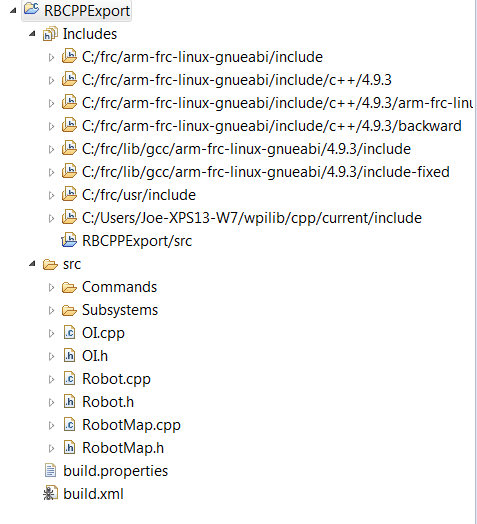Select Robot.cpp file name
Viewport: 477px width, 524px height.
(x=116, y=379)
